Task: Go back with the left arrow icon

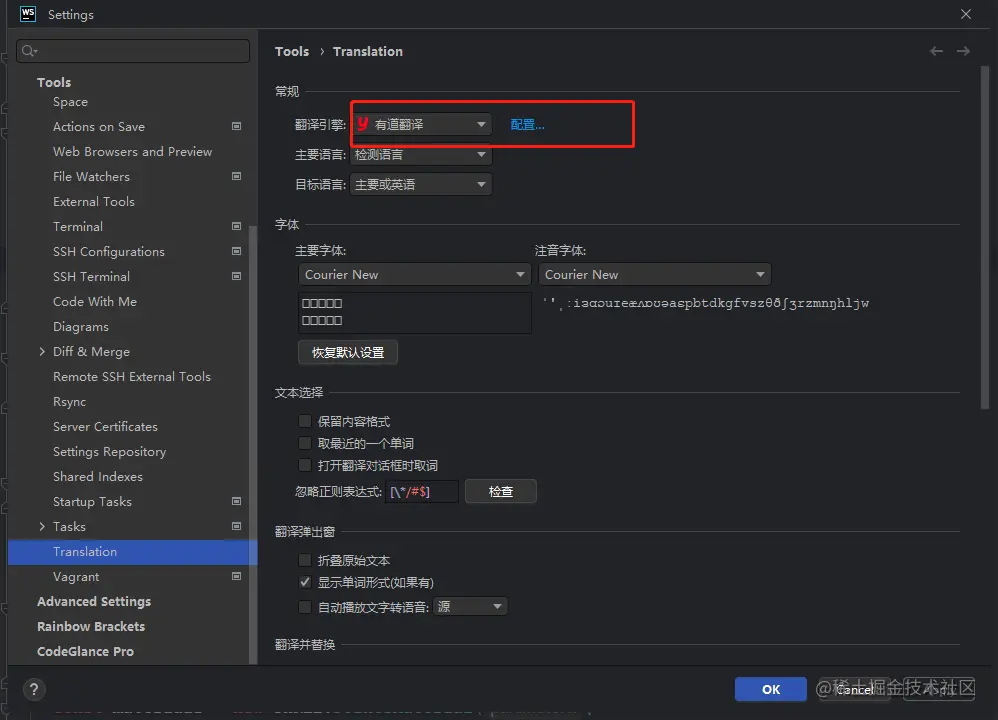Action: click(x=936, y=51)
